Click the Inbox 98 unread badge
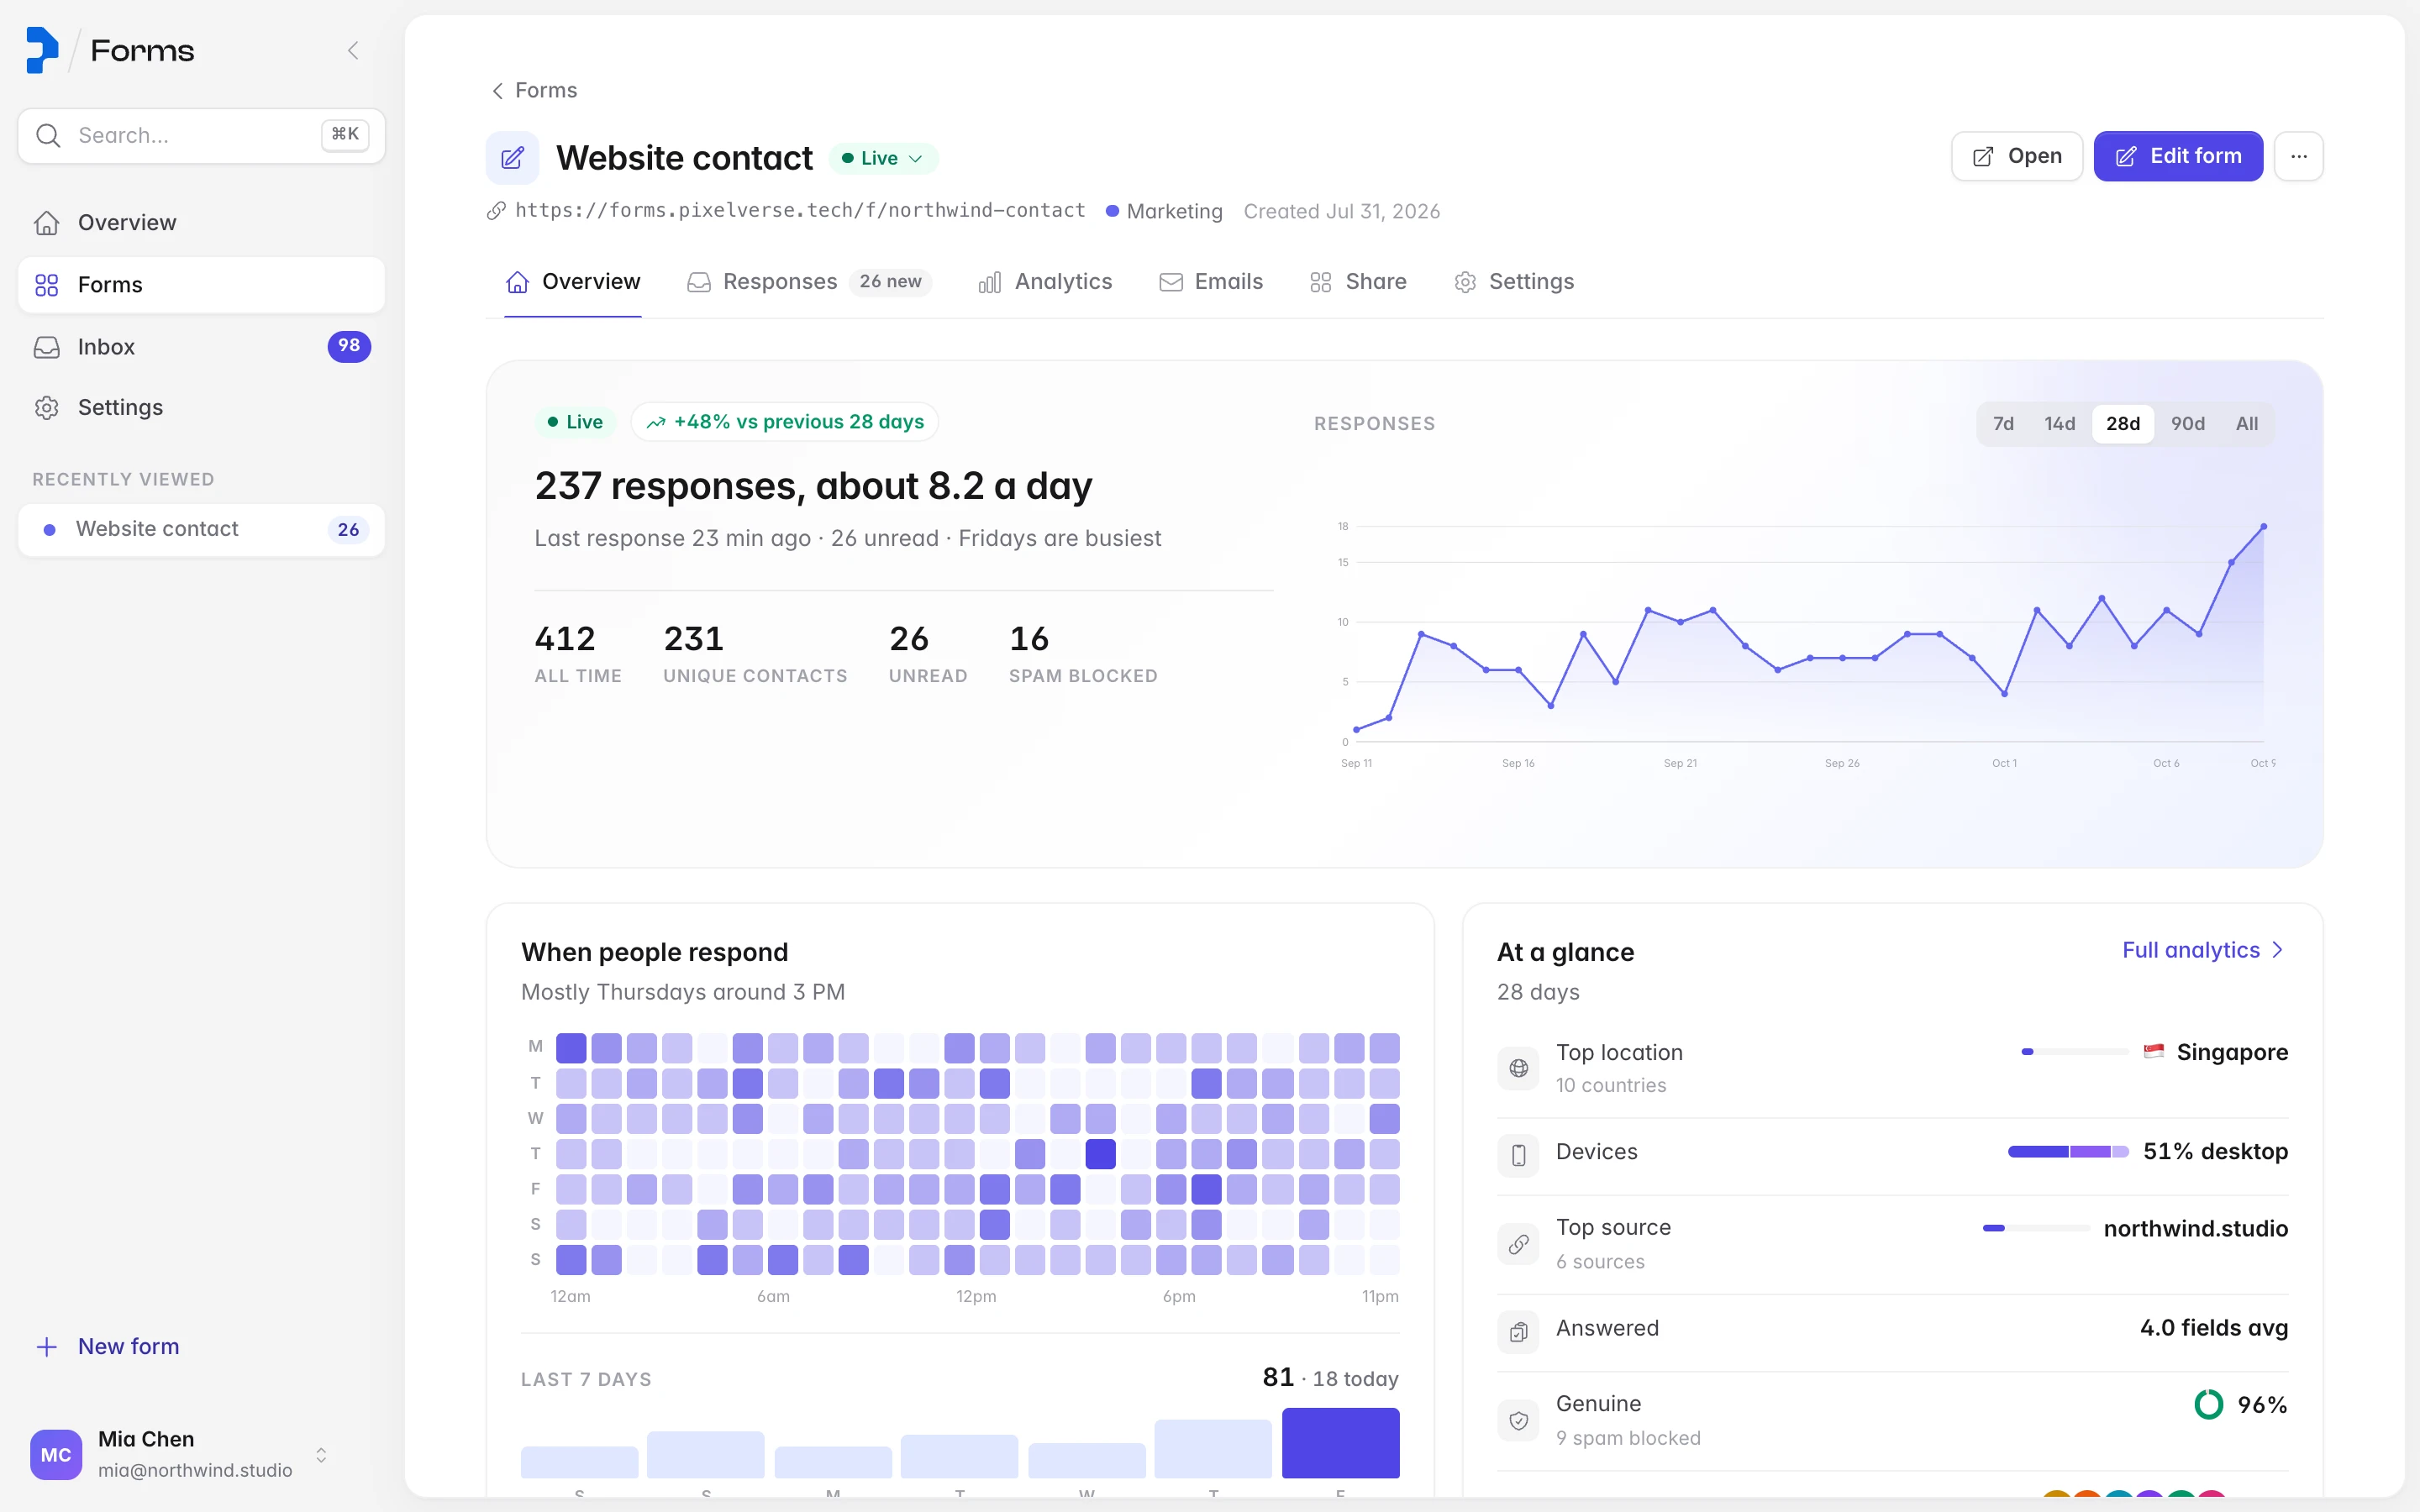The width and height of the screenshot is (2420, 1512). (x=349, y=346)
